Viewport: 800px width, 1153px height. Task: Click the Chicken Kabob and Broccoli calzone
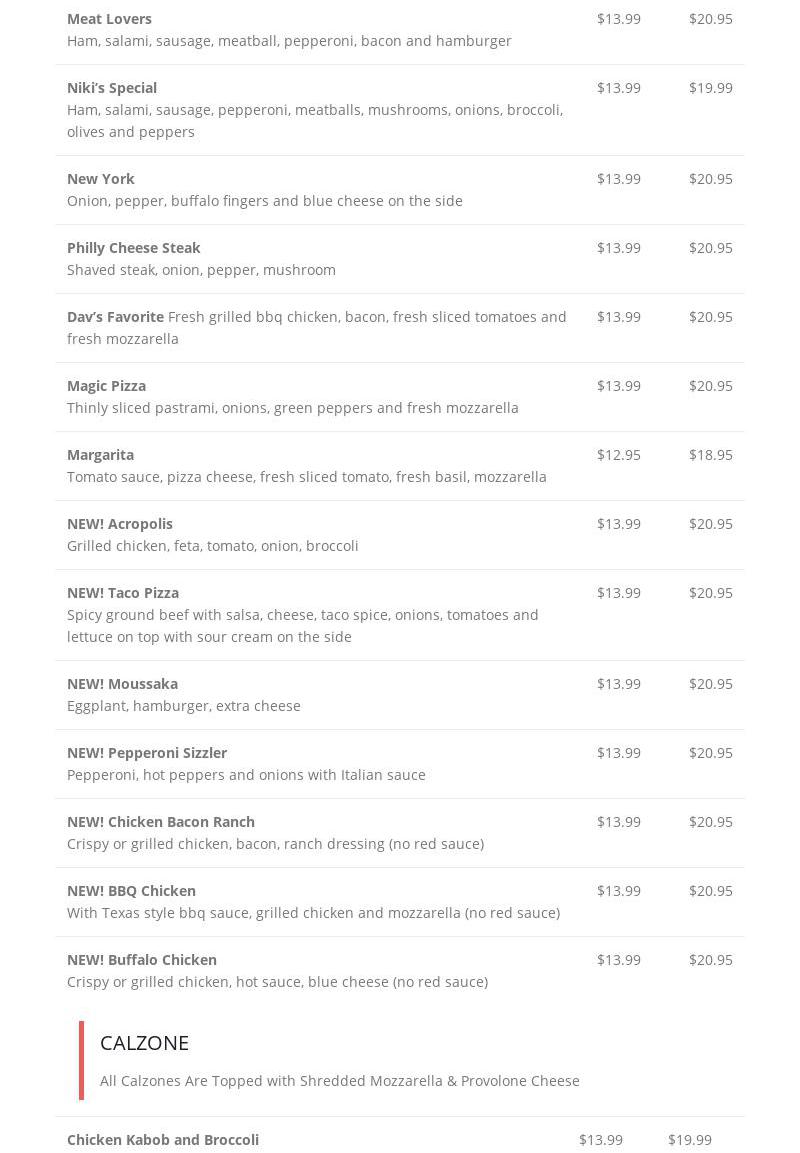coord(163,1140)
